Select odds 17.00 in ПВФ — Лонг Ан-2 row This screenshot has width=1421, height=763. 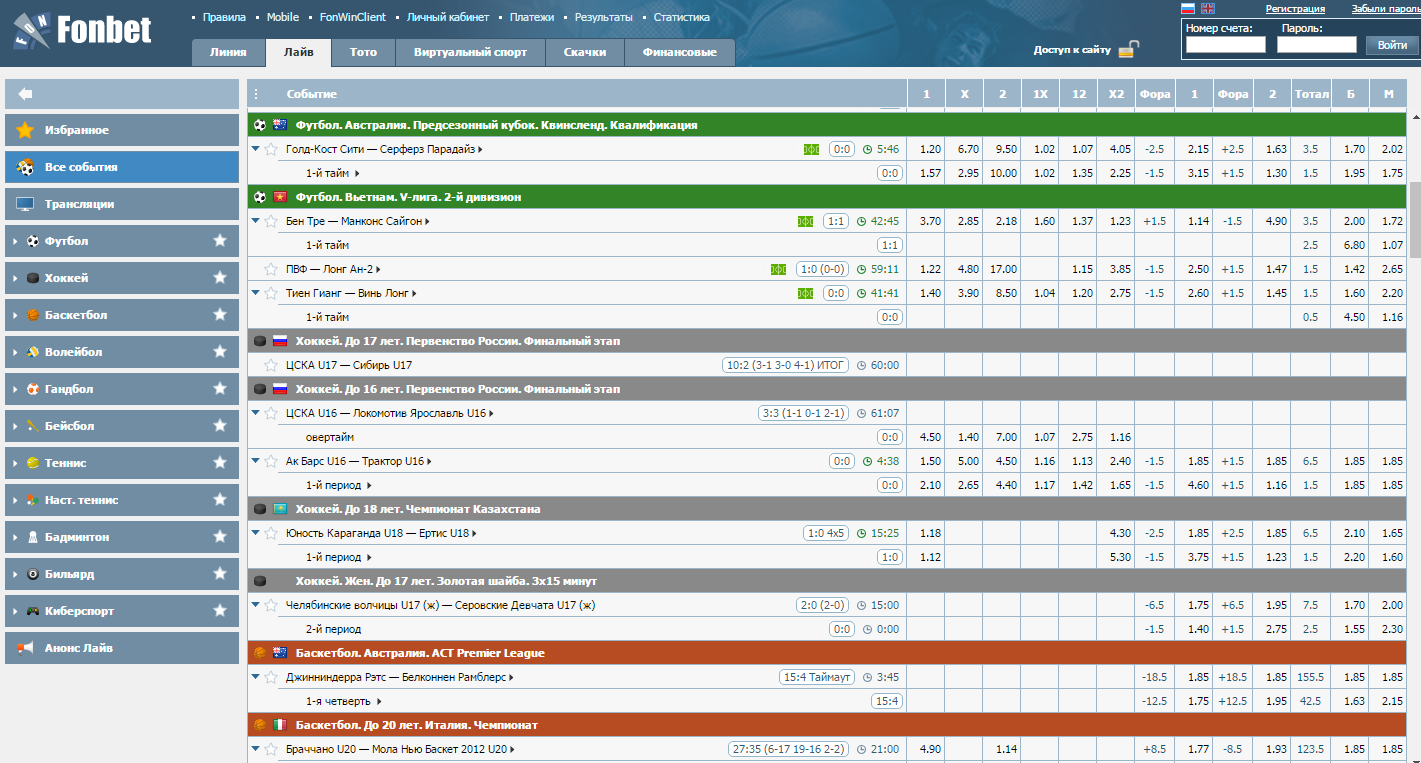pyautogui.click(x=1002, y=269)
